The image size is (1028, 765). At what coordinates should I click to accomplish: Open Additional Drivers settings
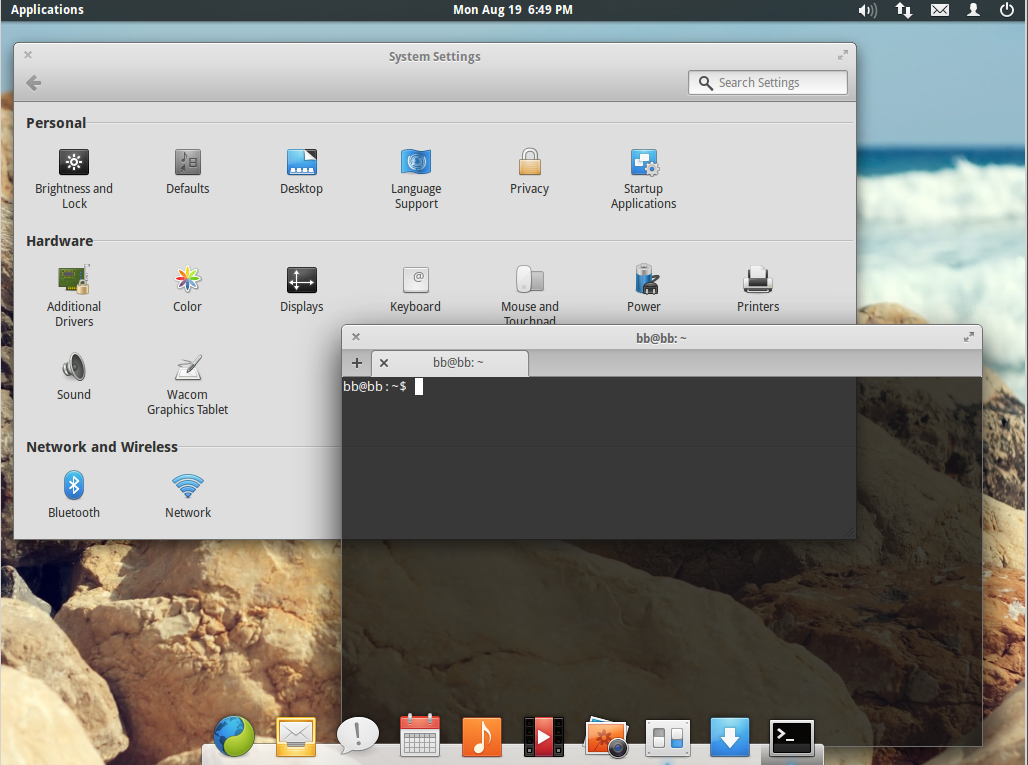pos(74,280)
